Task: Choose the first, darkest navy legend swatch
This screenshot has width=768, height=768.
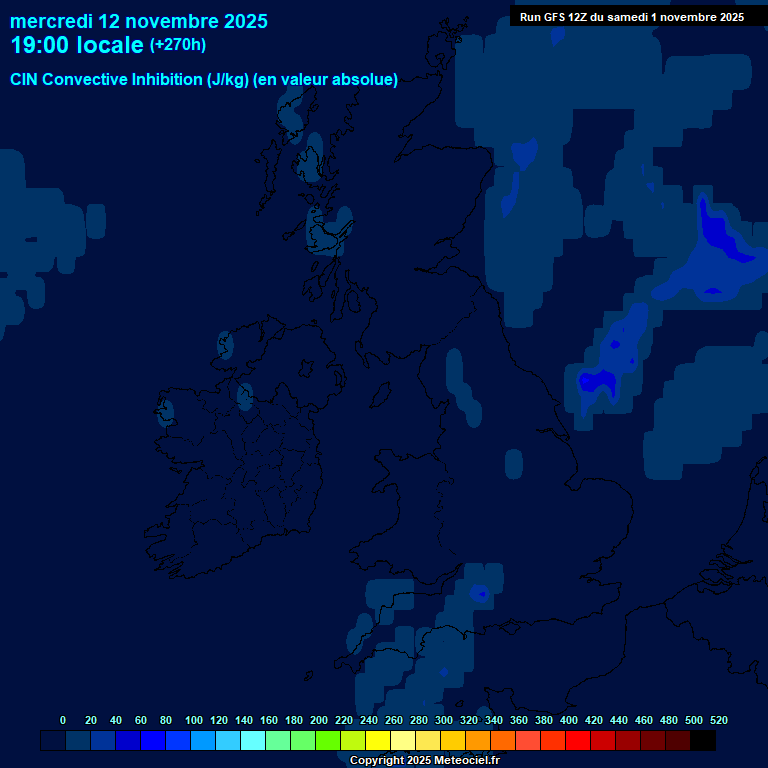Action: (53, 741)
